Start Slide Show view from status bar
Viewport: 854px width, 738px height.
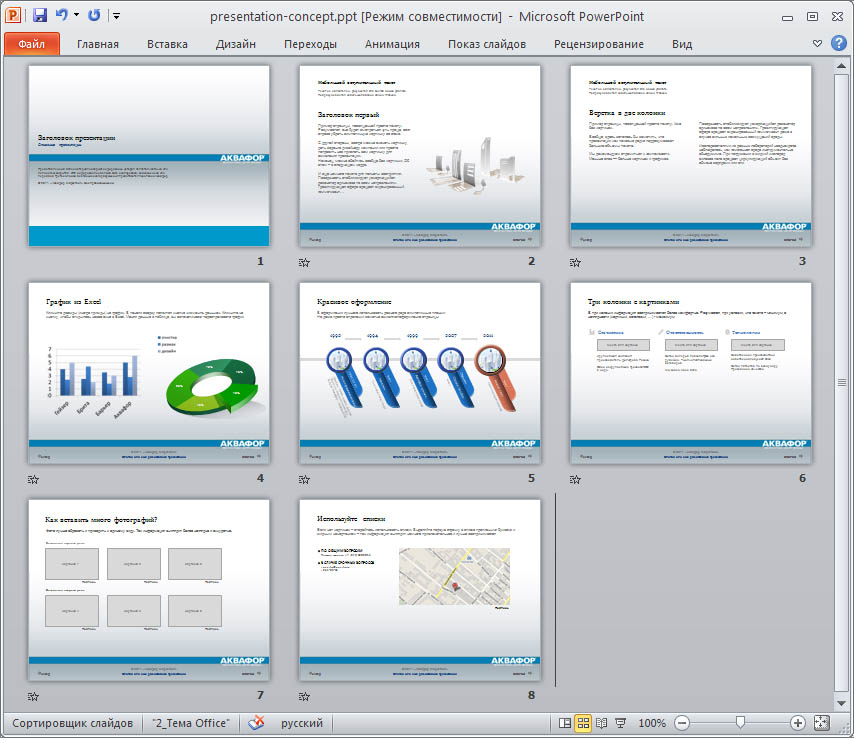coord(621,723)
